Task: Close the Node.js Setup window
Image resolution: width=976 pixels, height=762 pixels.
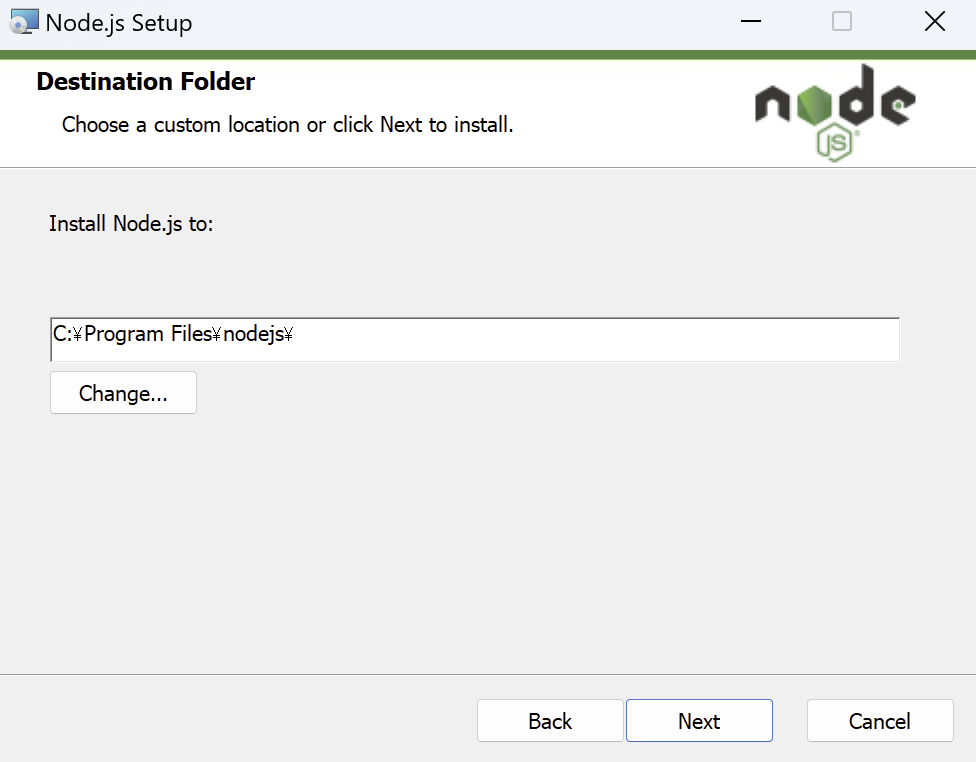Action: 934,21
